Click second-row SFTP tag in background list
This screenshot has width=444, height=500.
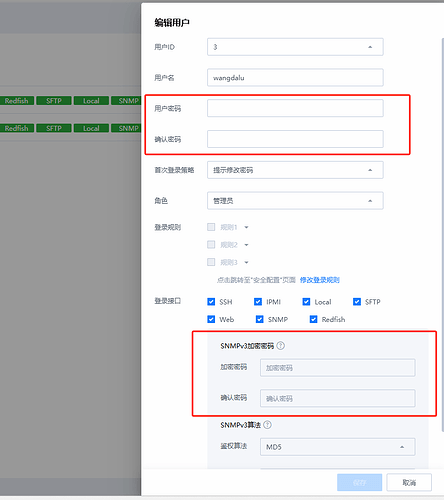tap(54, 128)
